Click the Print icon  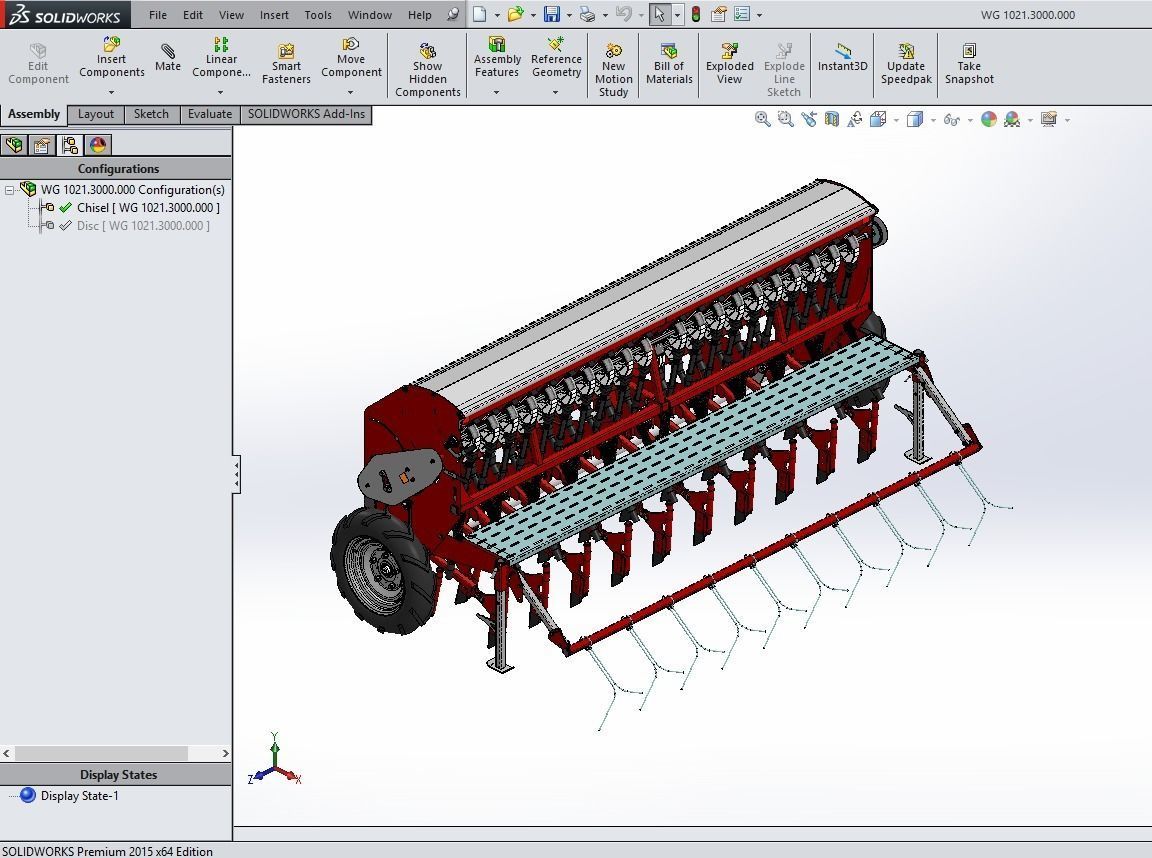[x=587, y=14]
